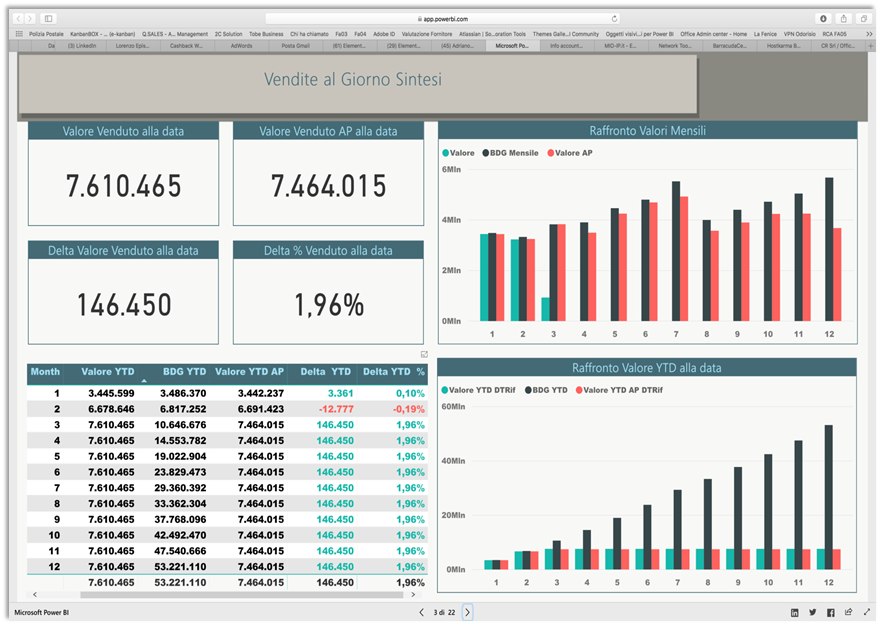
Task: Click the Safari share toolbar icon
Action: (x=844, y=19)
